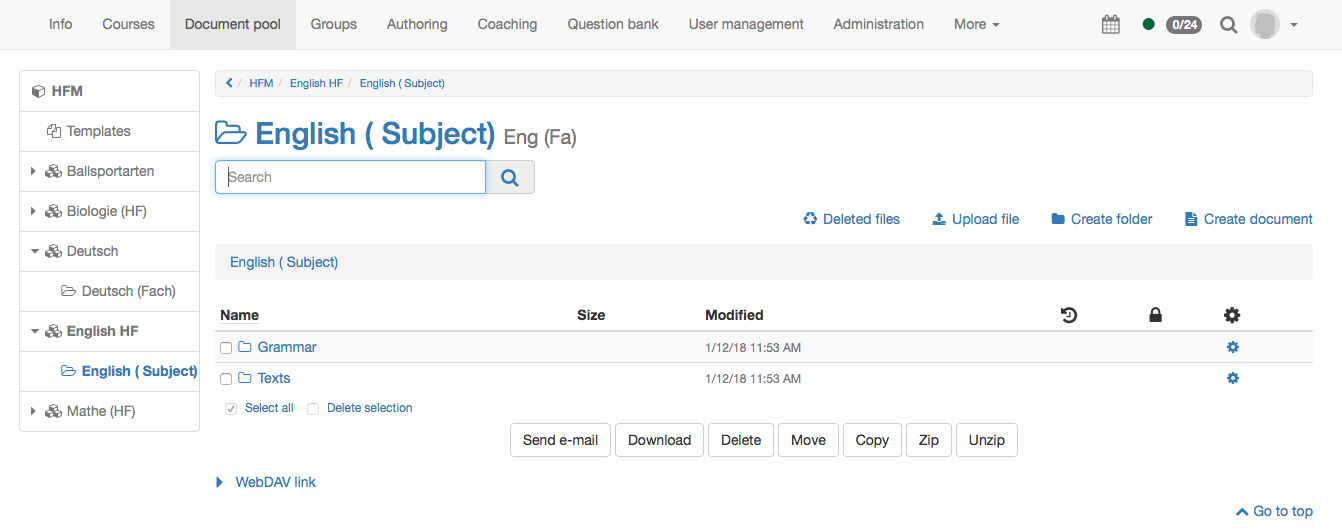Image resolution: width=1342 pixels, height=530 pixels.
Task: Open the More dropdown menu
Action: (976, 24)
